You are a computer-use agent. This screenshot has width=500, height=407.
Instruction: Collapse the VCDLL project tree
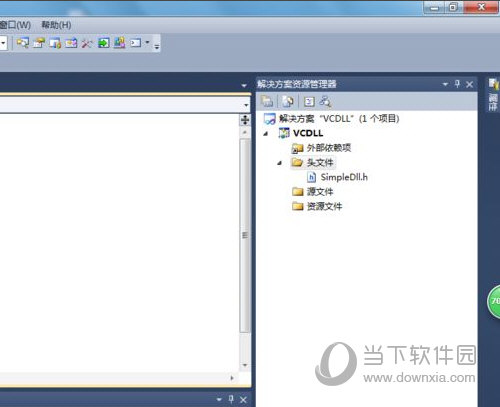click(266, 134)
